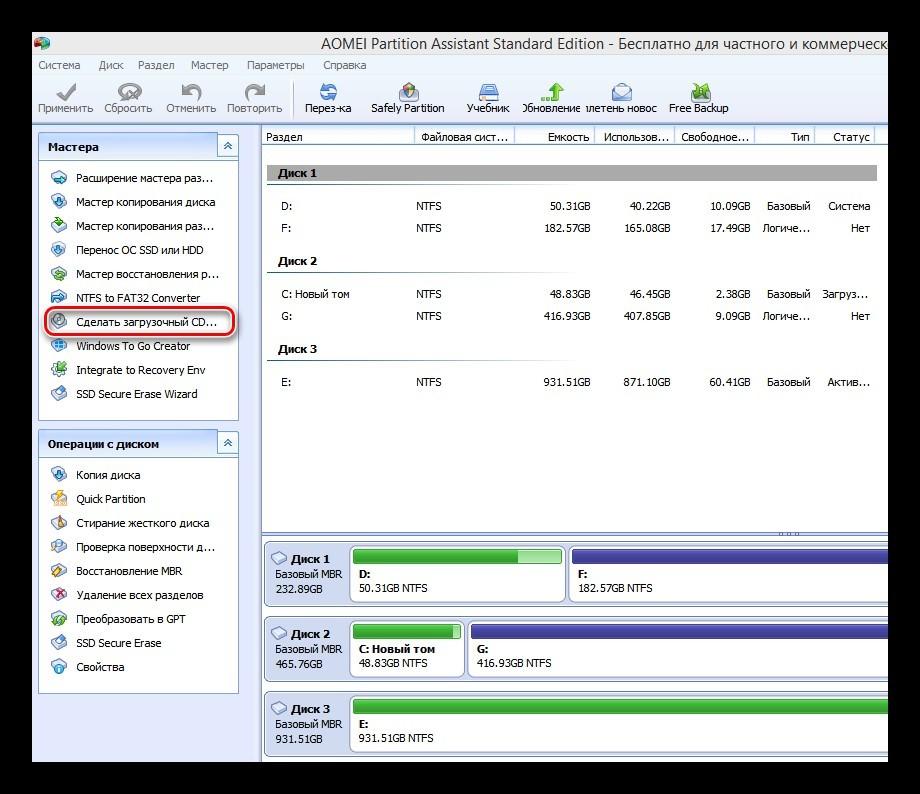Select partition D: row in list
920x794 pixels.
(x=572, y=206)
